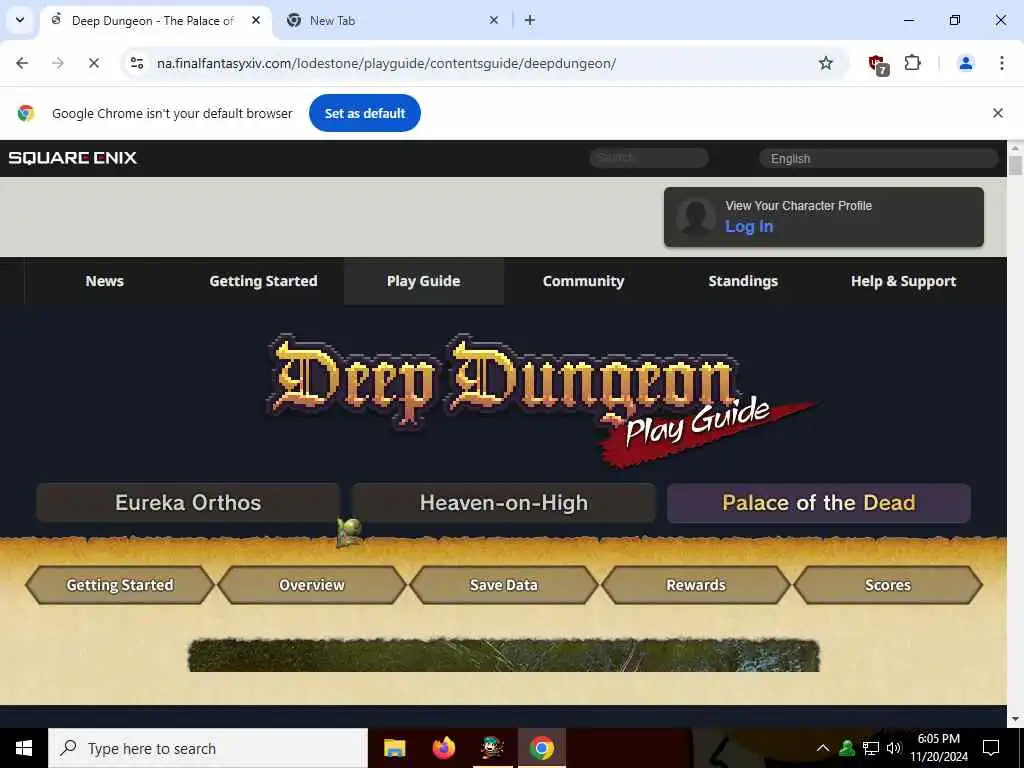The width and height of the screenshot is (1024, 768).
Task: Open the red shield extension icon
Action: (x=878, y=63)
